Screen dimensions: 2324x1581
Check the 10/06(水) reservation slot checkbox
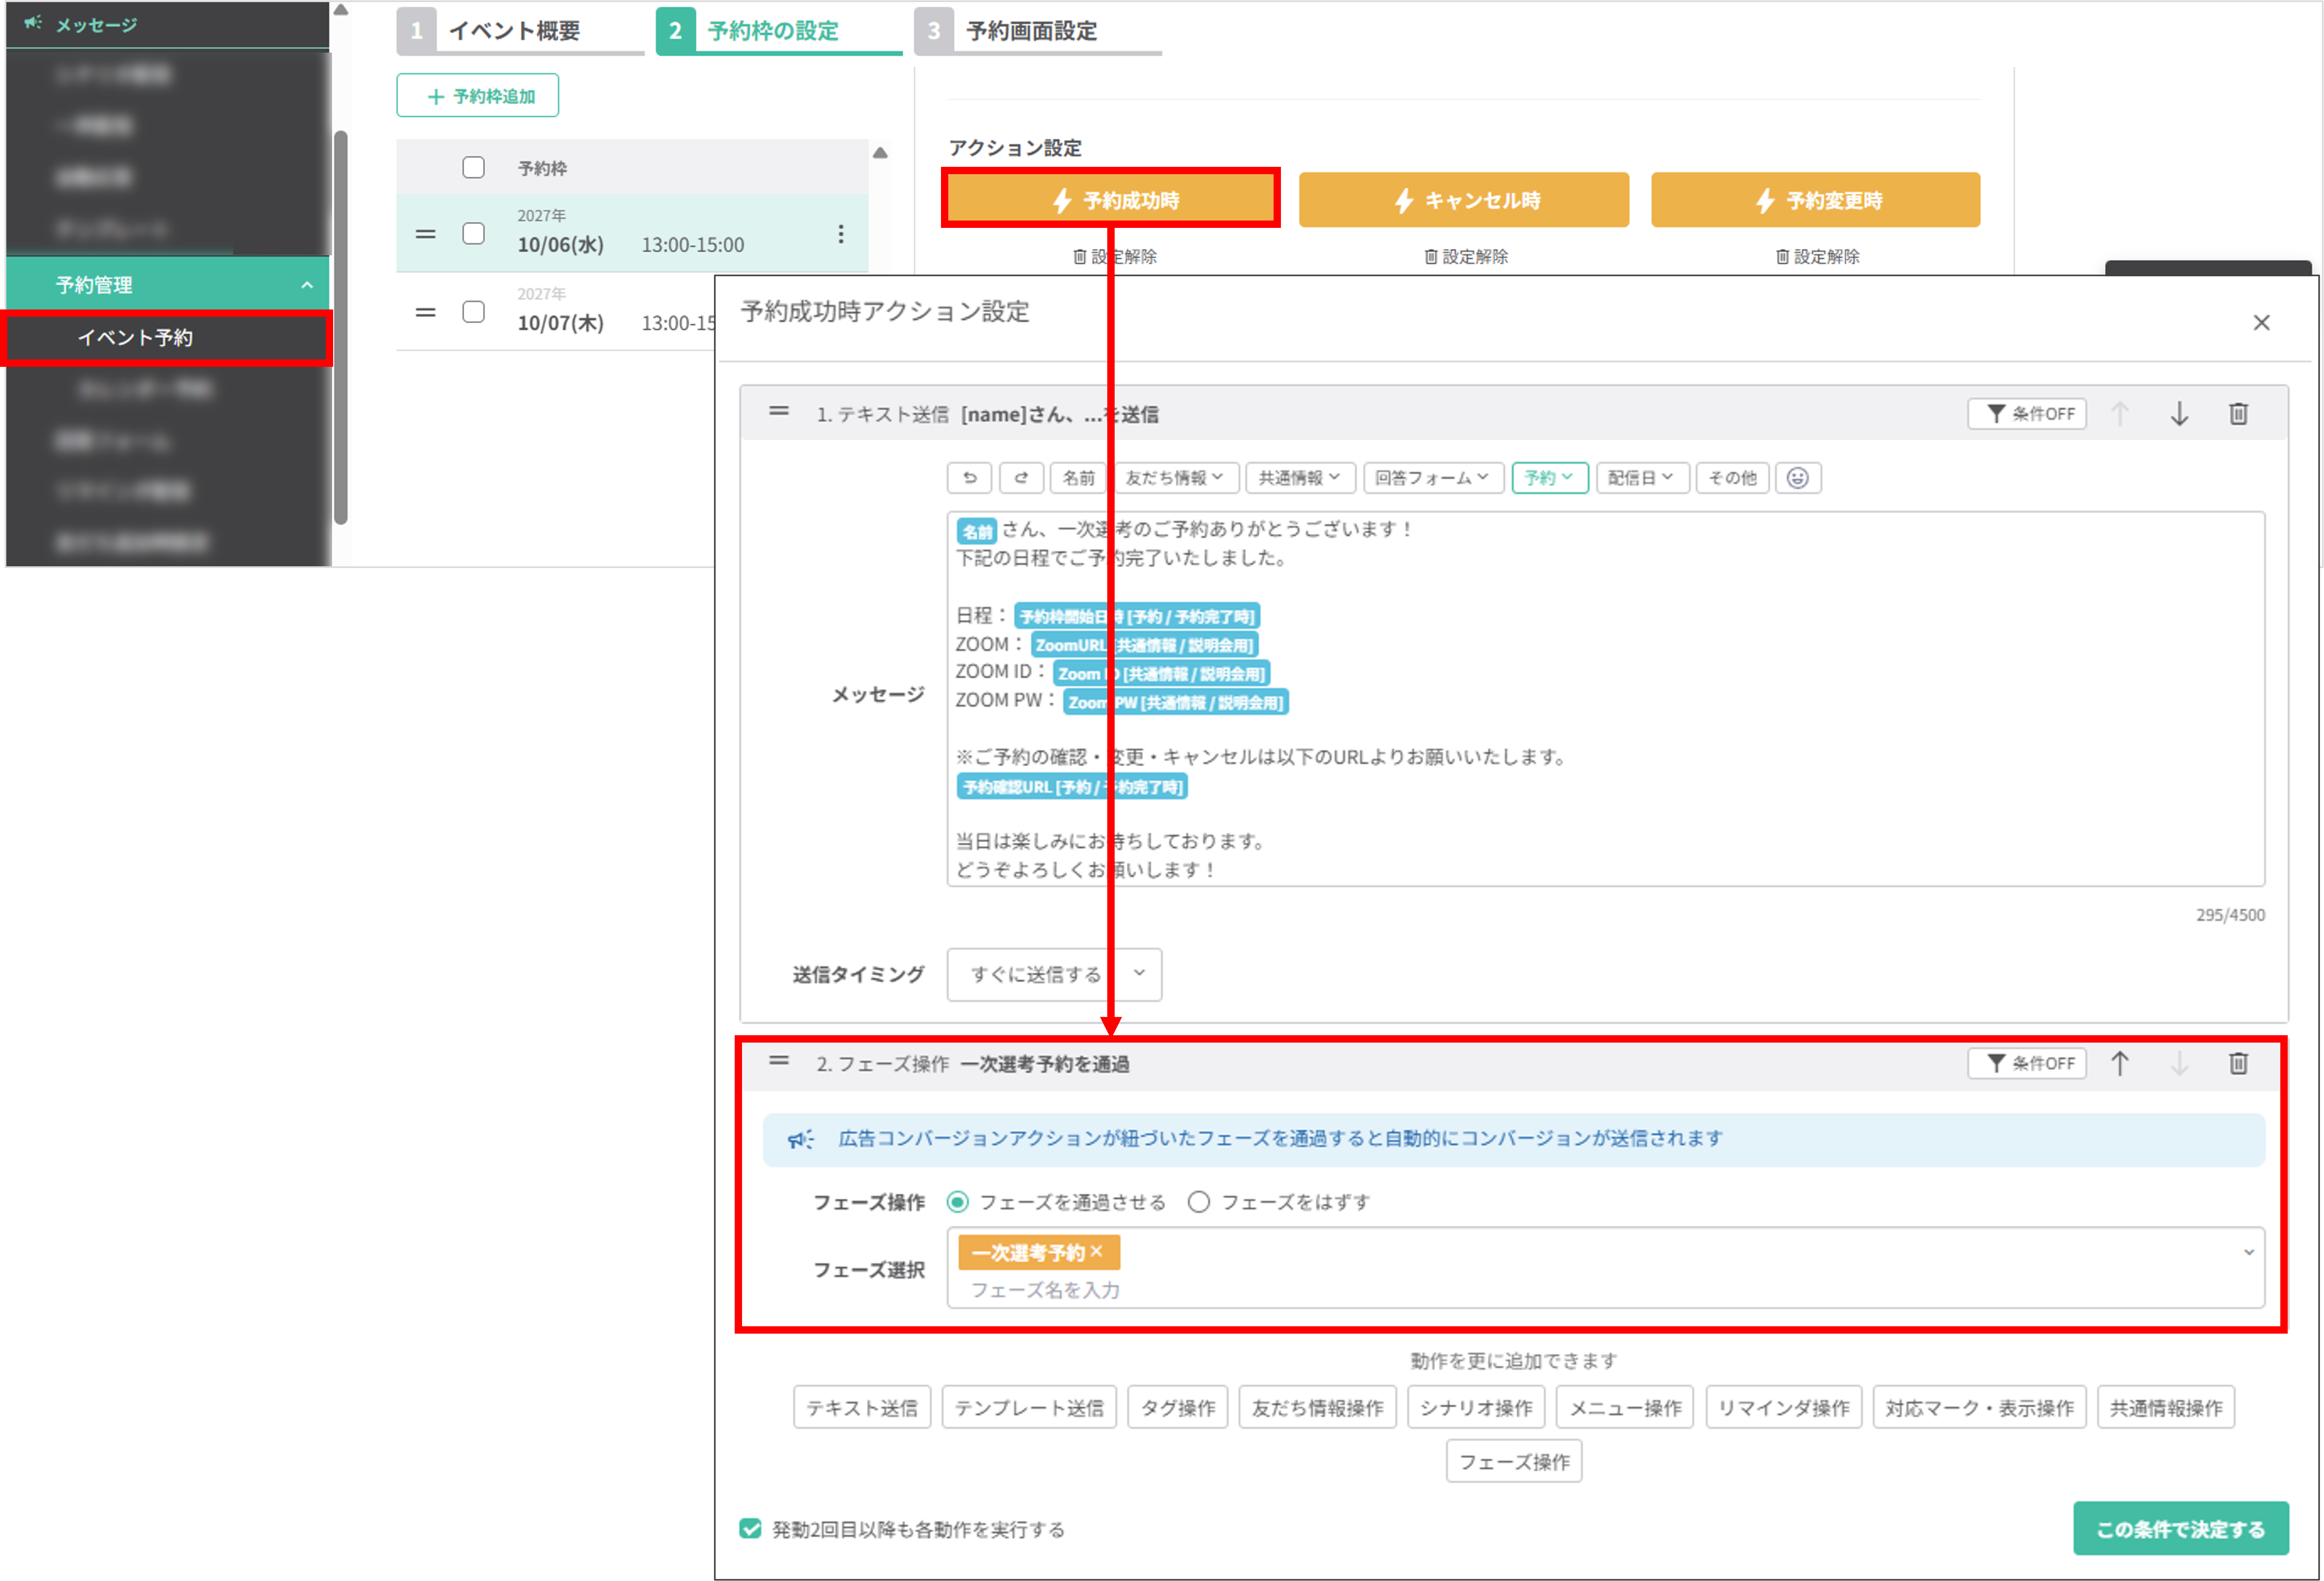point(473,234)
